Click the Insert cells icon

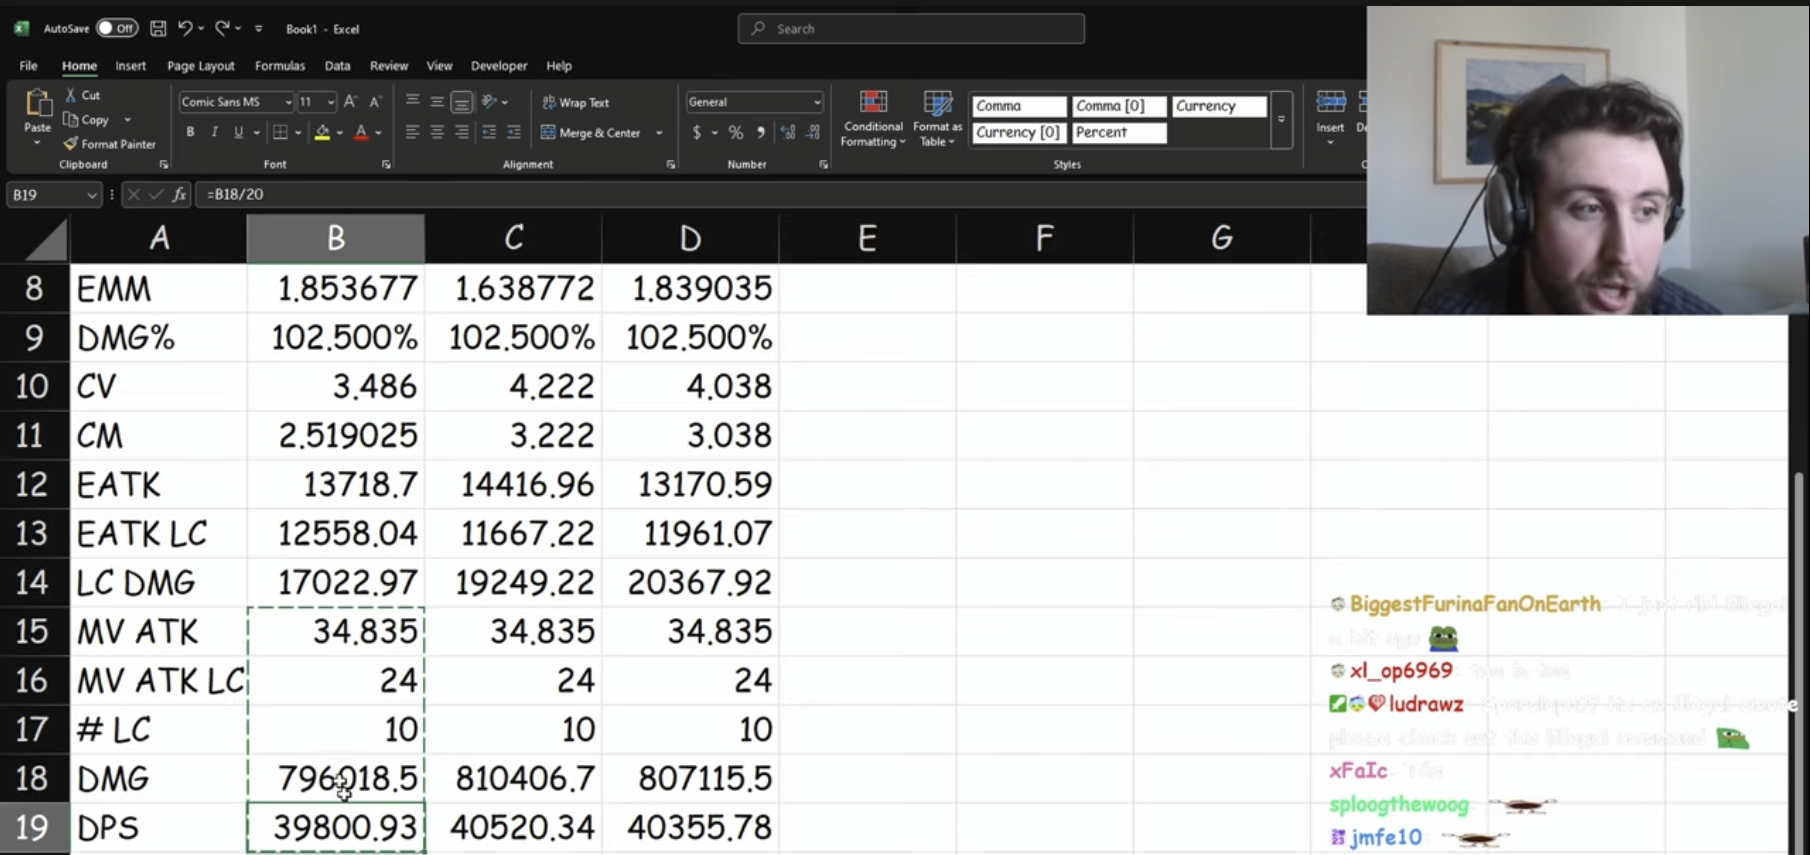tap(1330, 103)
